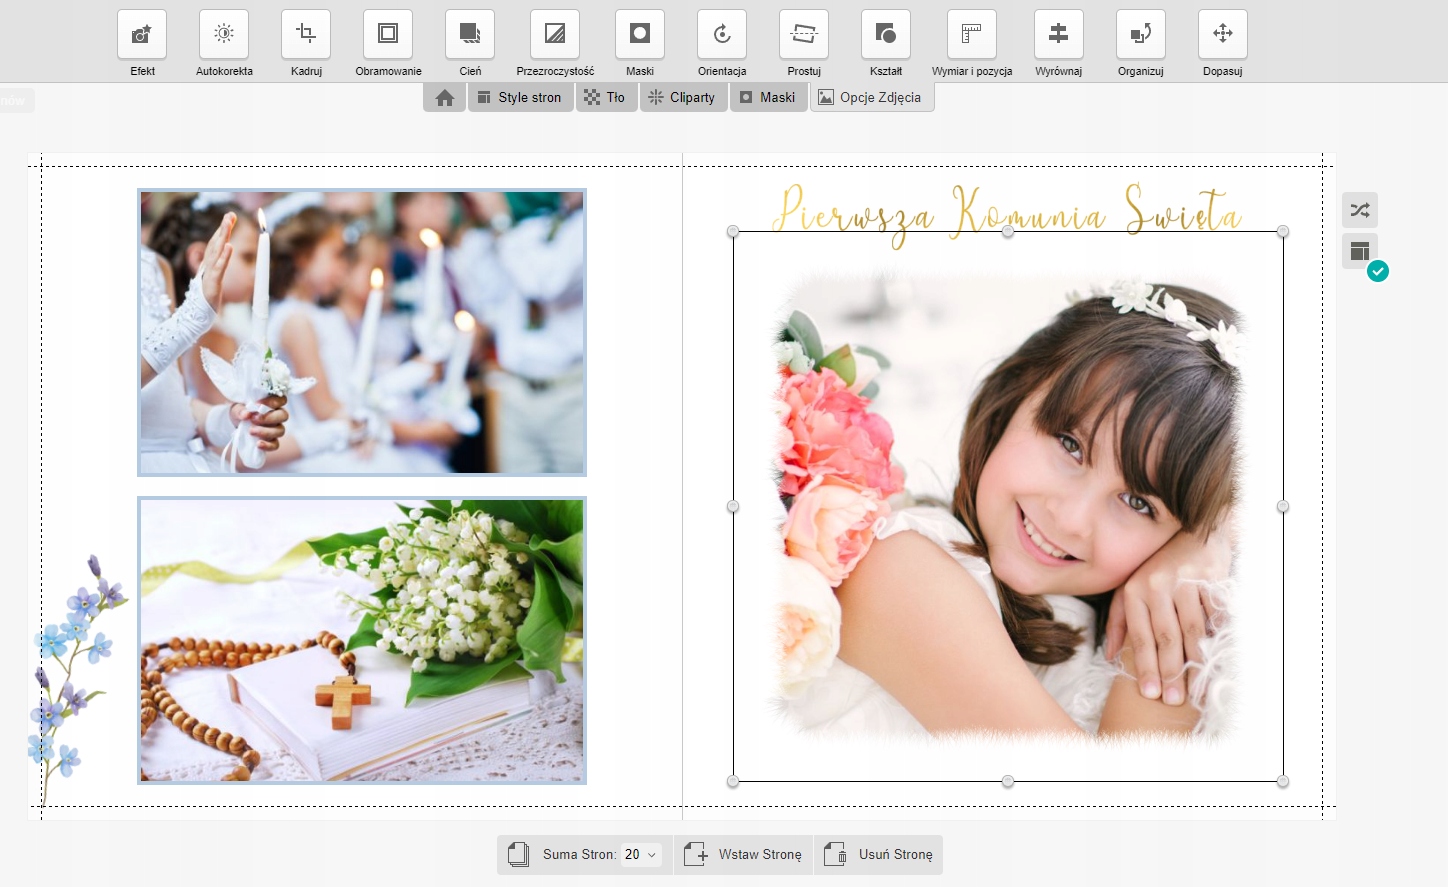Straighten the photo with Prostuj
Viewport: 1448px width, 887px height.
pos(804,34)
